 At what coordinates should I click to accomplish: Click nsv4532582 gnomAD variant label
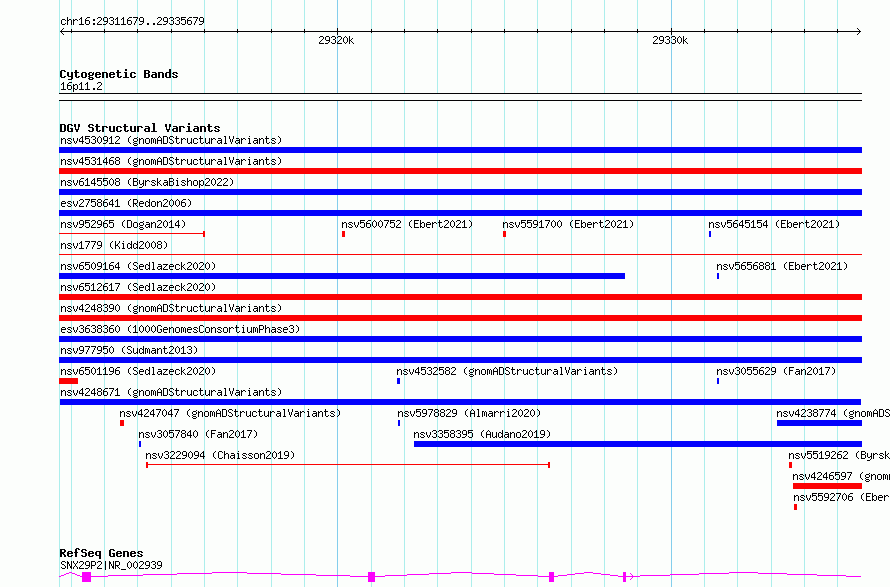pyautogui.click(x=507, y=371)
